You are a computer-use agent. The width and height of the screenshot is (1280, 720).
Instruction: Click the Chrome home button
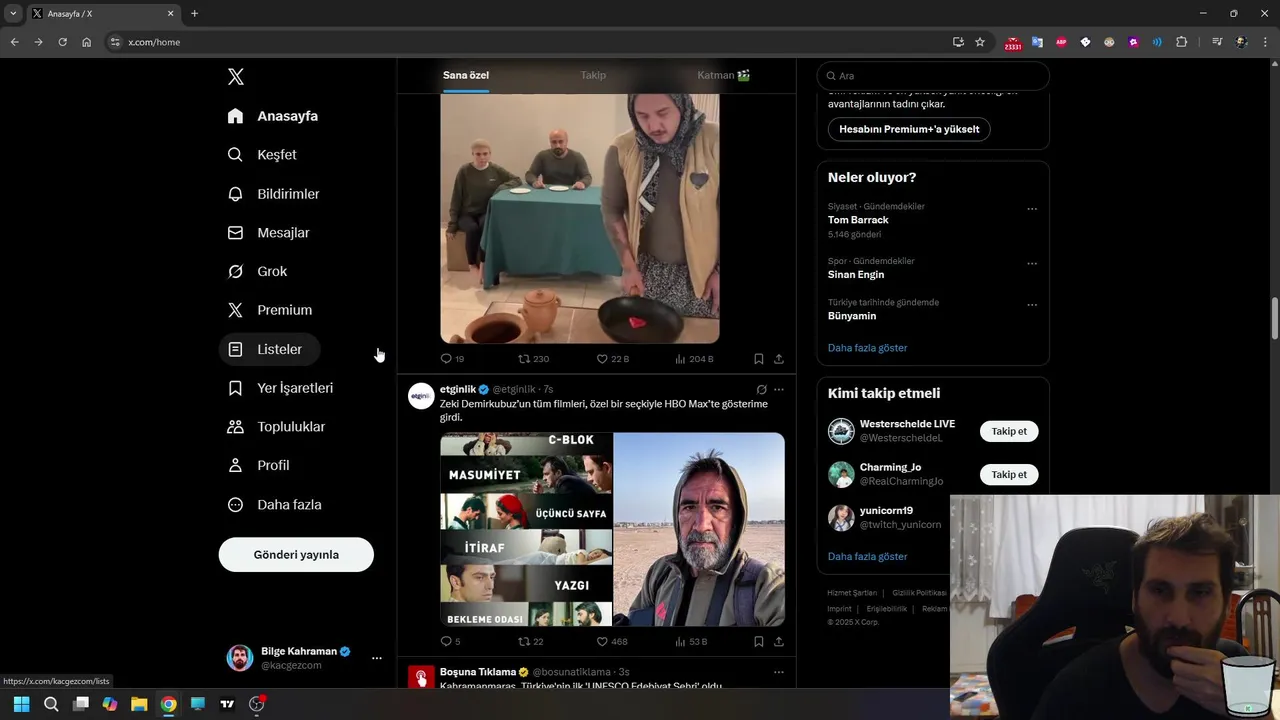(x=86, y=42)
